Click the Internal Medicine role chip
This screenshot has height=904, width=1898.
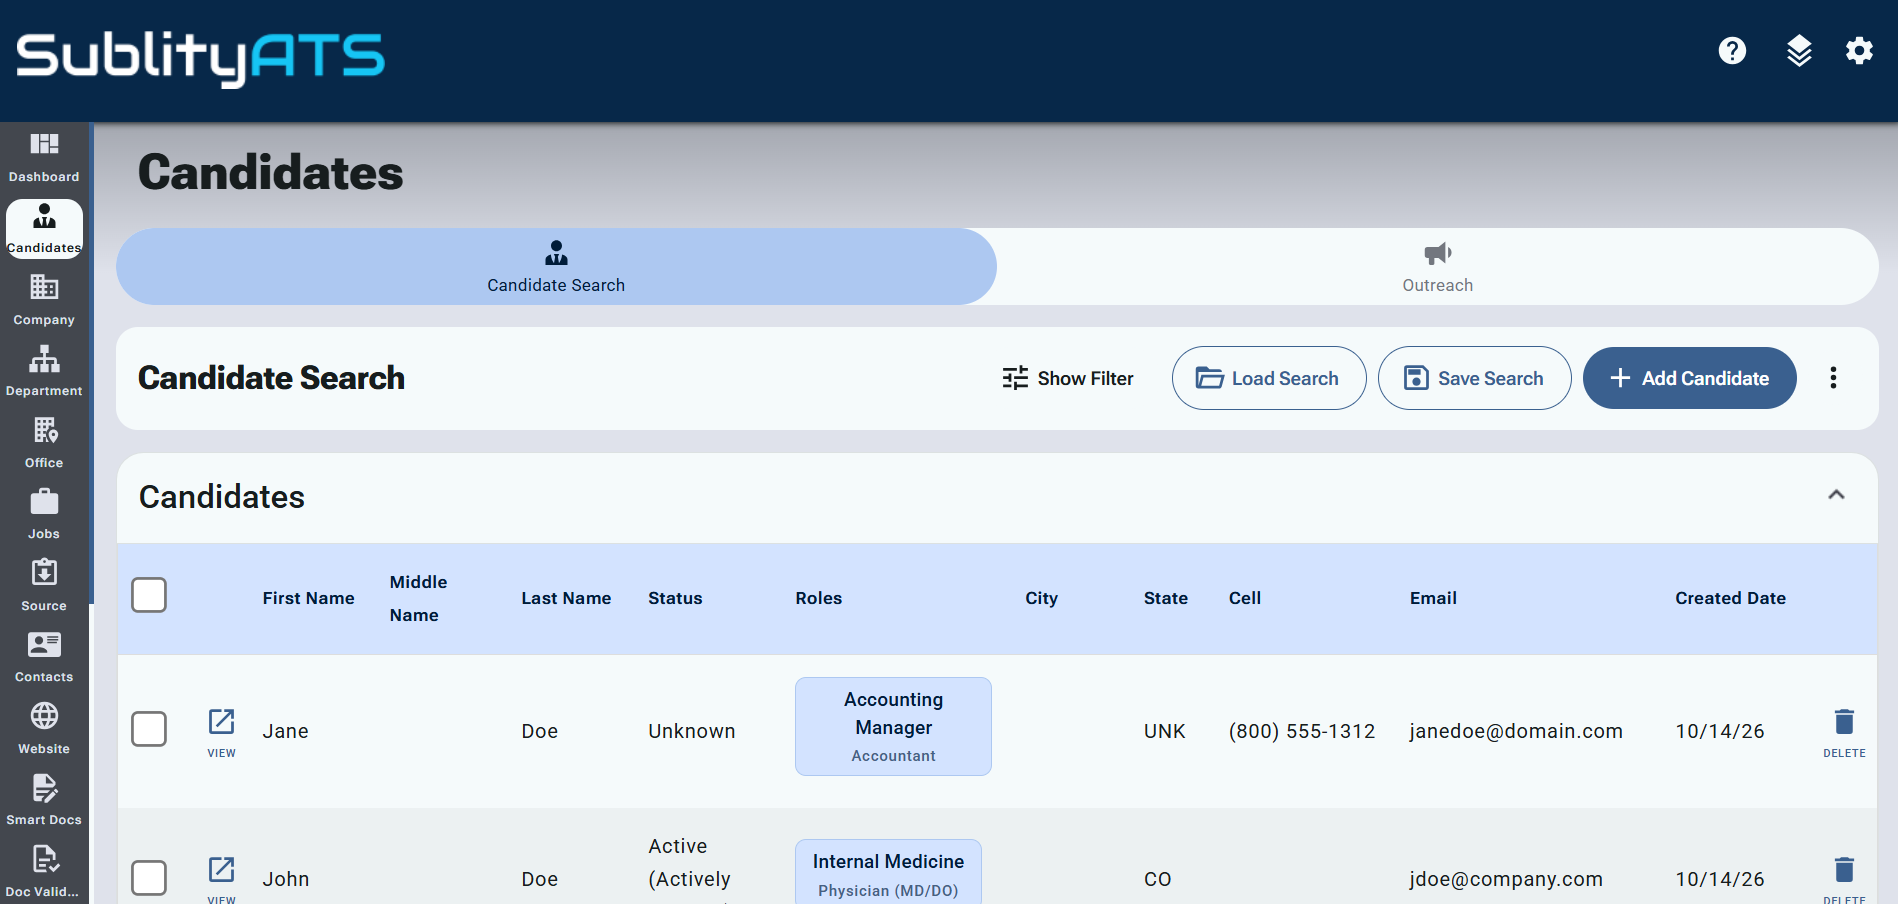(x=888, y=872)
